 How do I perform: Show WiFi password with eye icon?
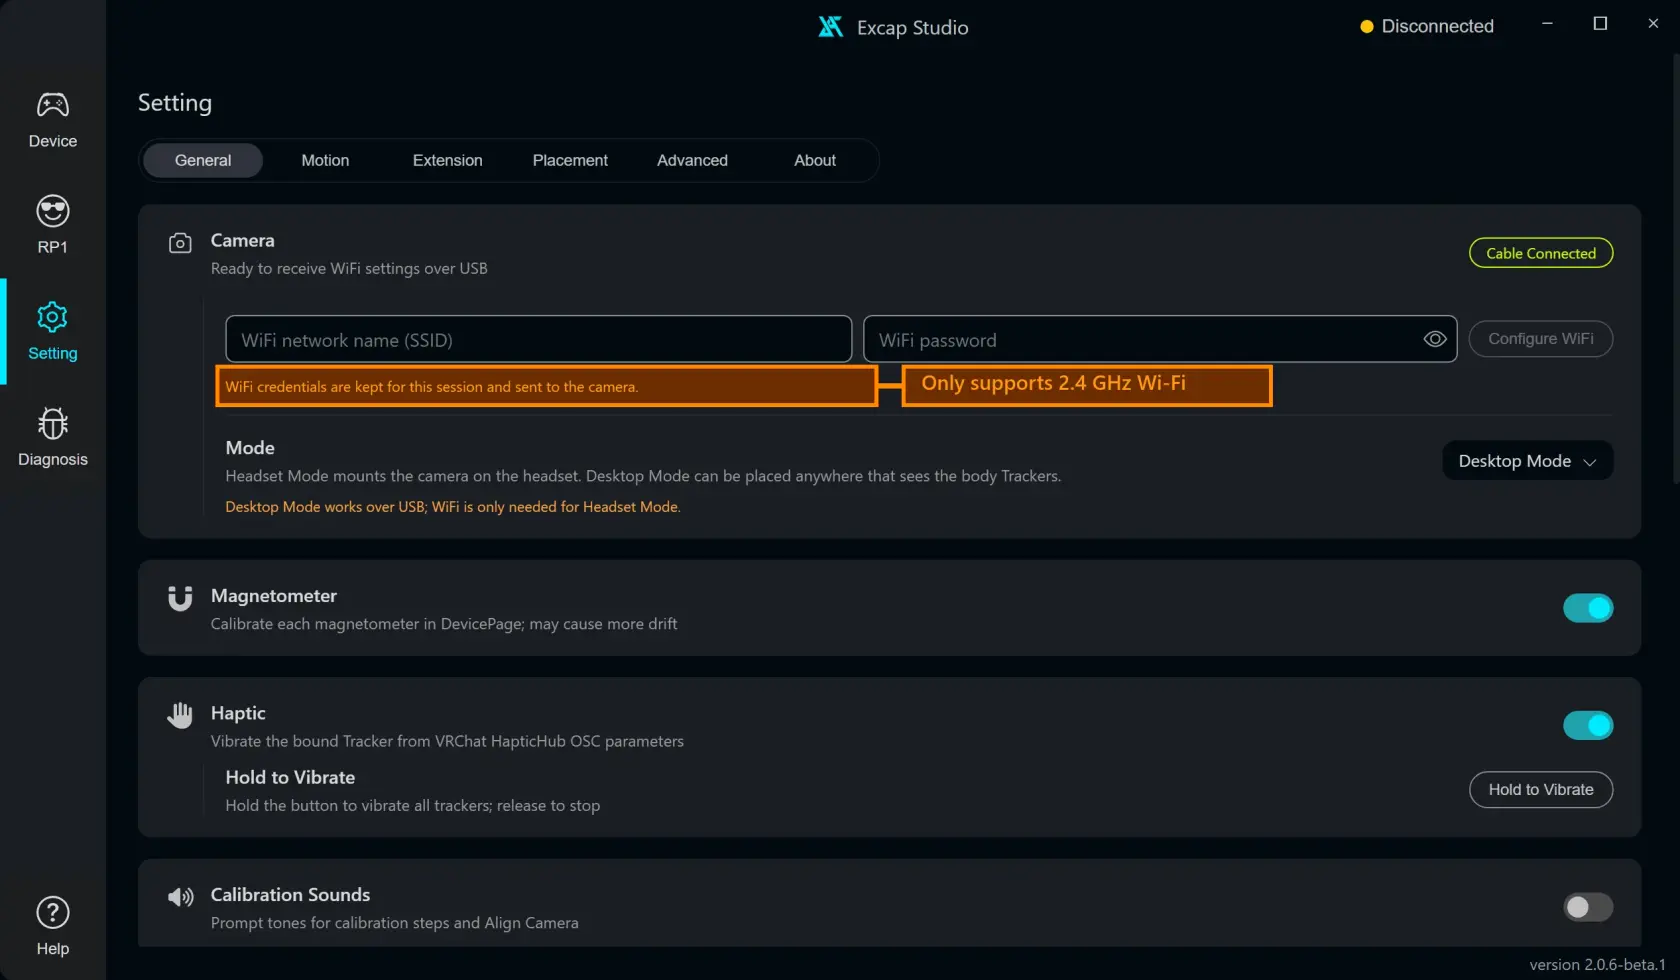click(1435, 339)
